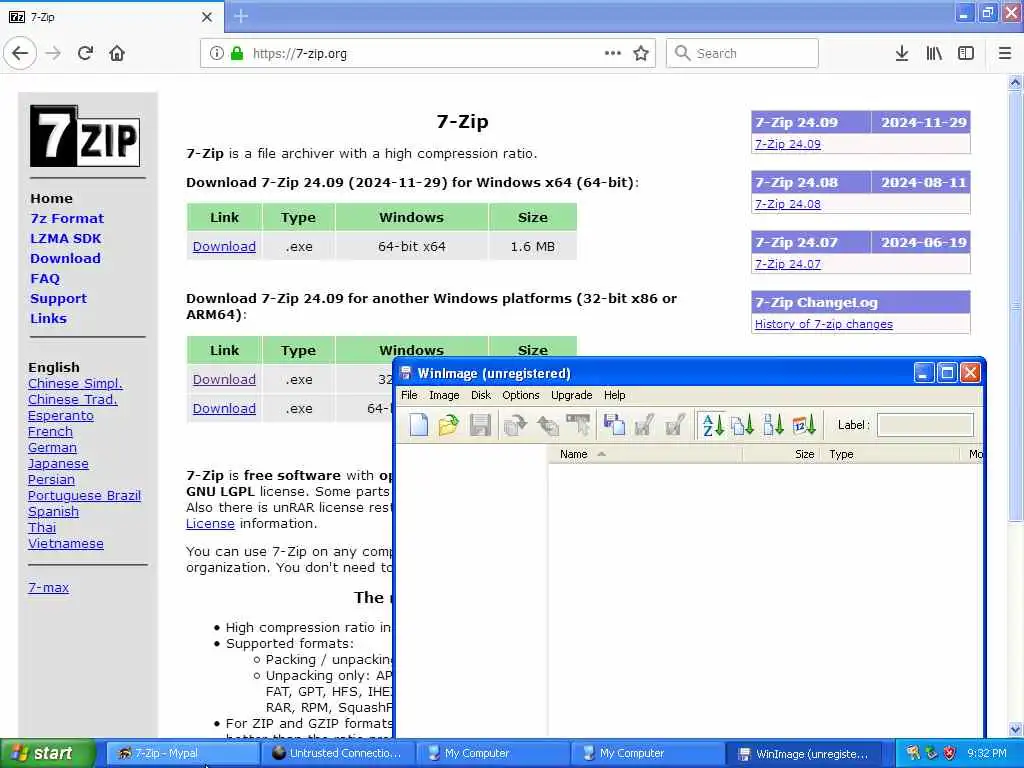Image resolution: width=1024 pixels, height=768 pixels.
Task: Sort by Name column header in WinImage
Action: click(x=645, y=454)
